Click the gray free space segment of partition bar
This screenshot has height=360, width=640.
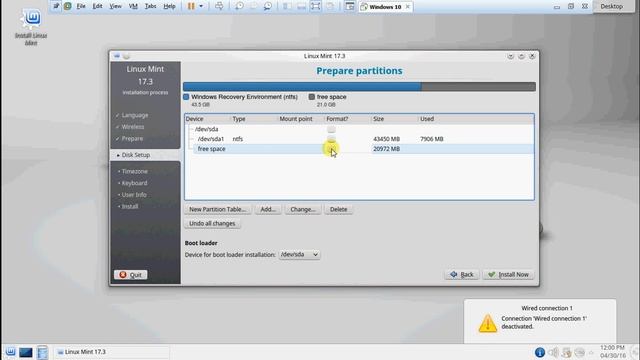478,87
